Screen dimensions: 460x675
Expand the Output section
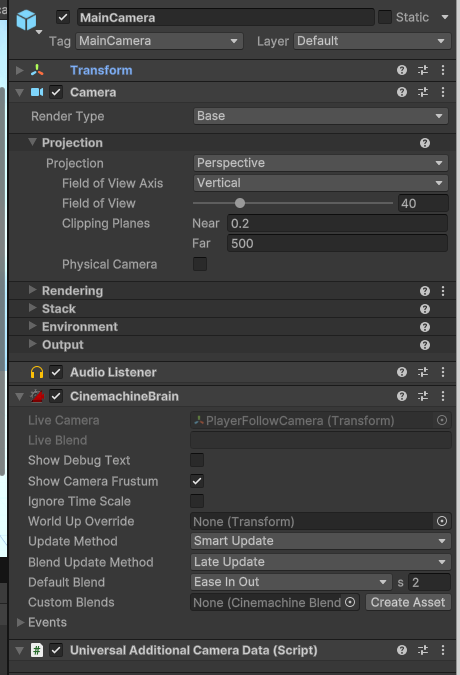[32, 344]
